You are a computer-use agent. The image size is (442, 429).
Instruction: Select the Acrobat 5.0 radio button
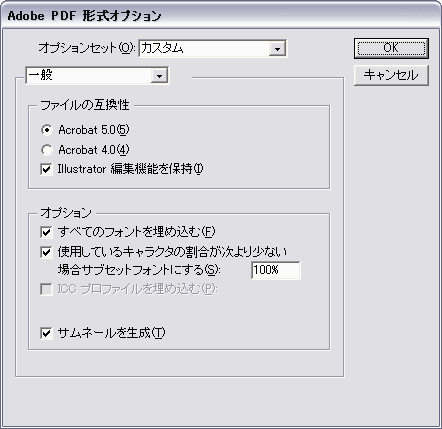(47, 130)
